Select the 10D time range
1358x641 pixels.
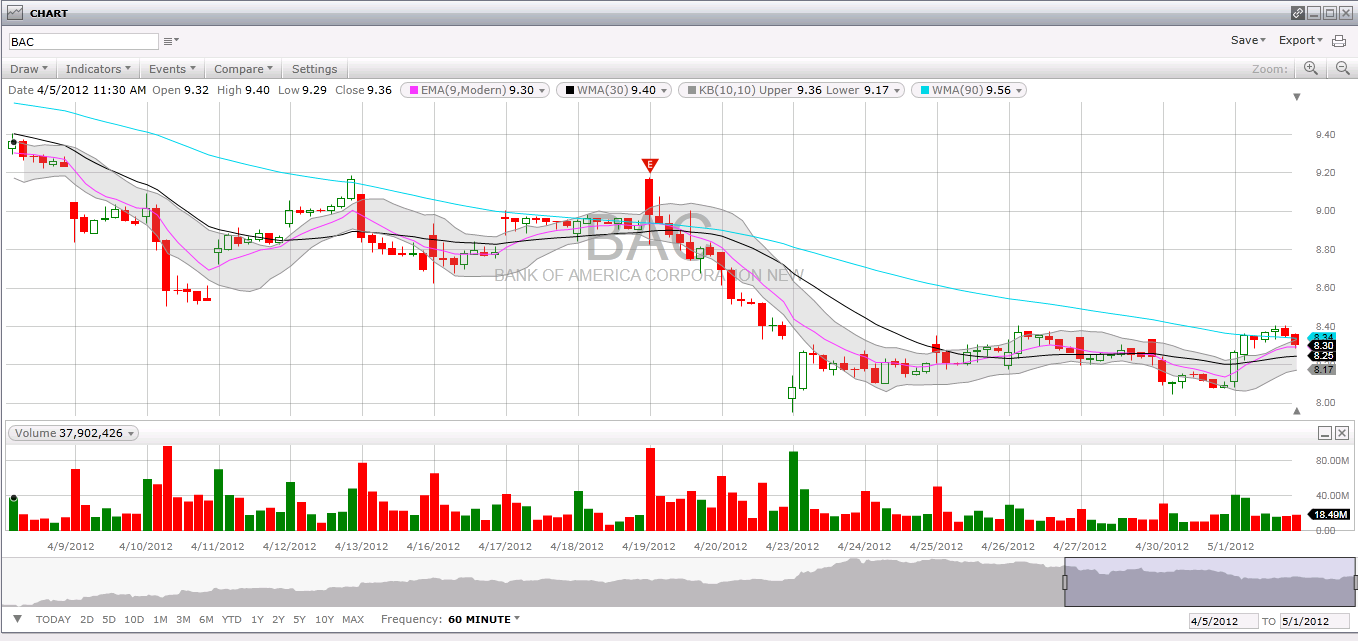[x=134, y=620]
